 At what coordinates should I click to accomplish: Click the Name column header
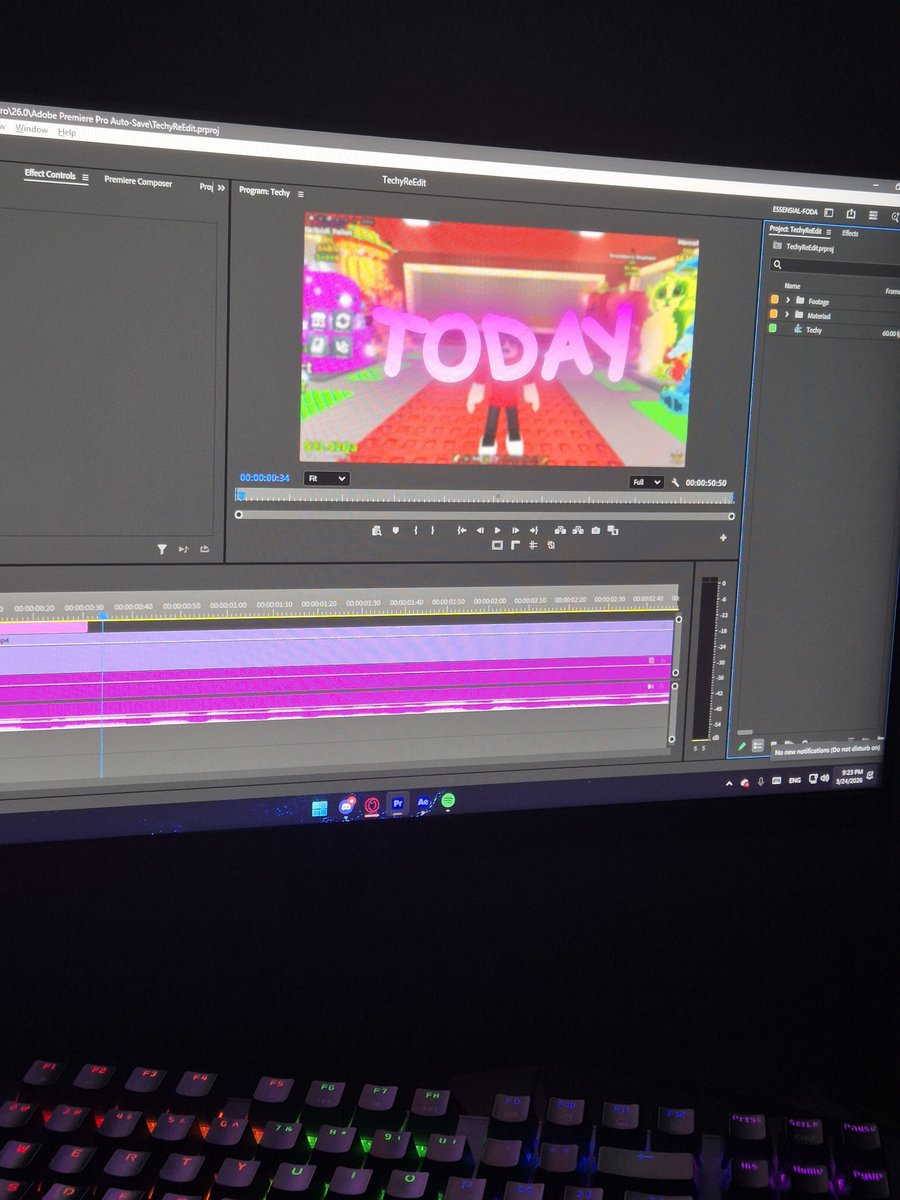pos(792,286)
